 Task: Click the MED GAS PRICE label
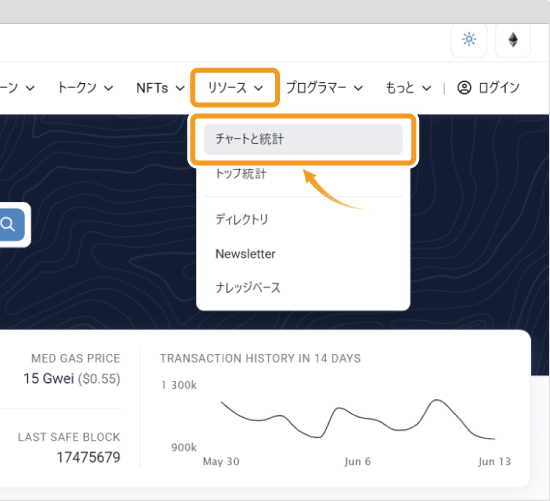coord(76,358)
